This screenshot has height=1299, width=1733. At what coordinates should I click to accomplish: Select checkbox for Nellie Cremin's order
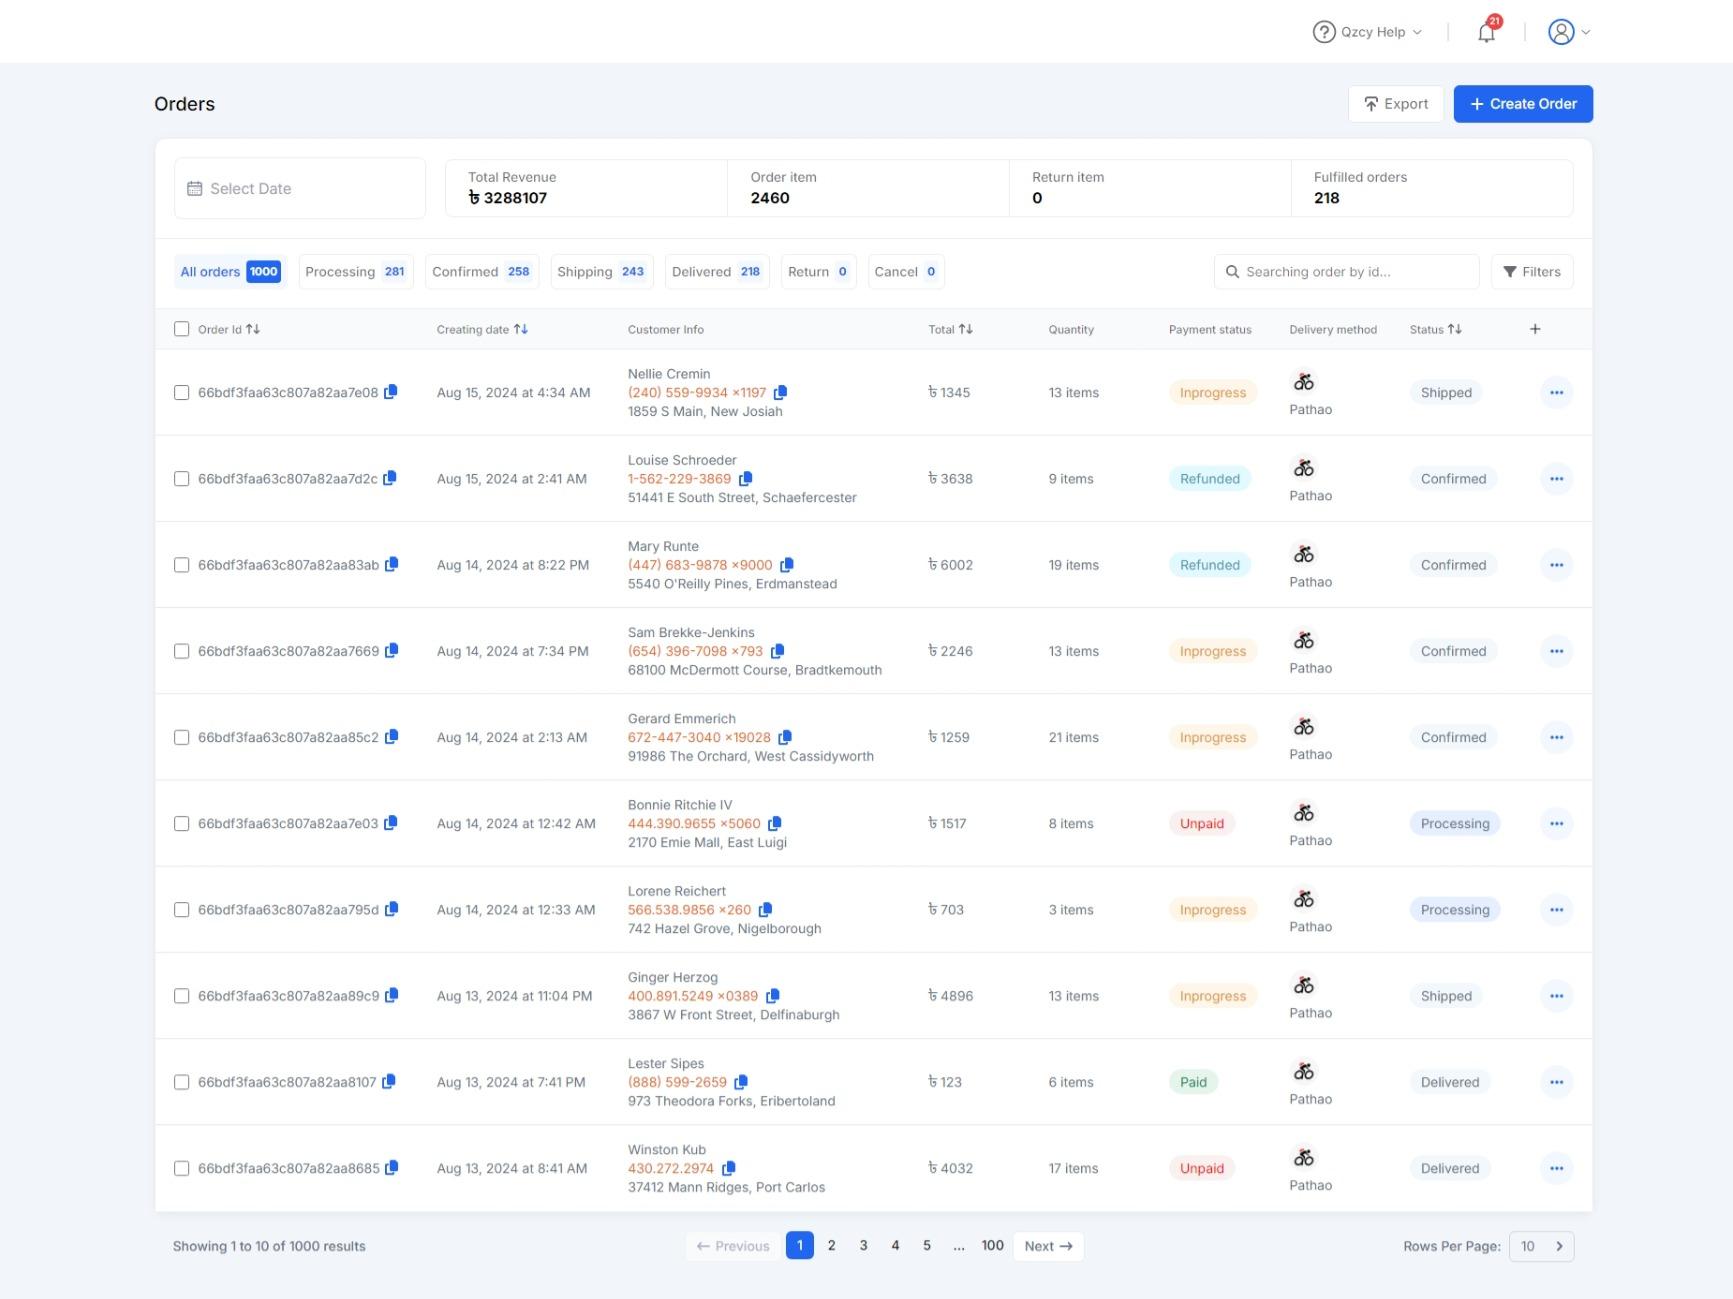181,393
